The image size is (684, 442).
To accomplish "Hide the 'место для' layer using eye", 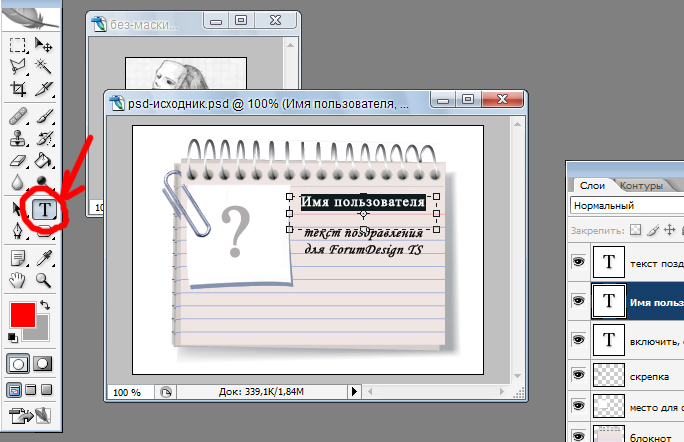I will pyautogui.click(x=579, y=406).
